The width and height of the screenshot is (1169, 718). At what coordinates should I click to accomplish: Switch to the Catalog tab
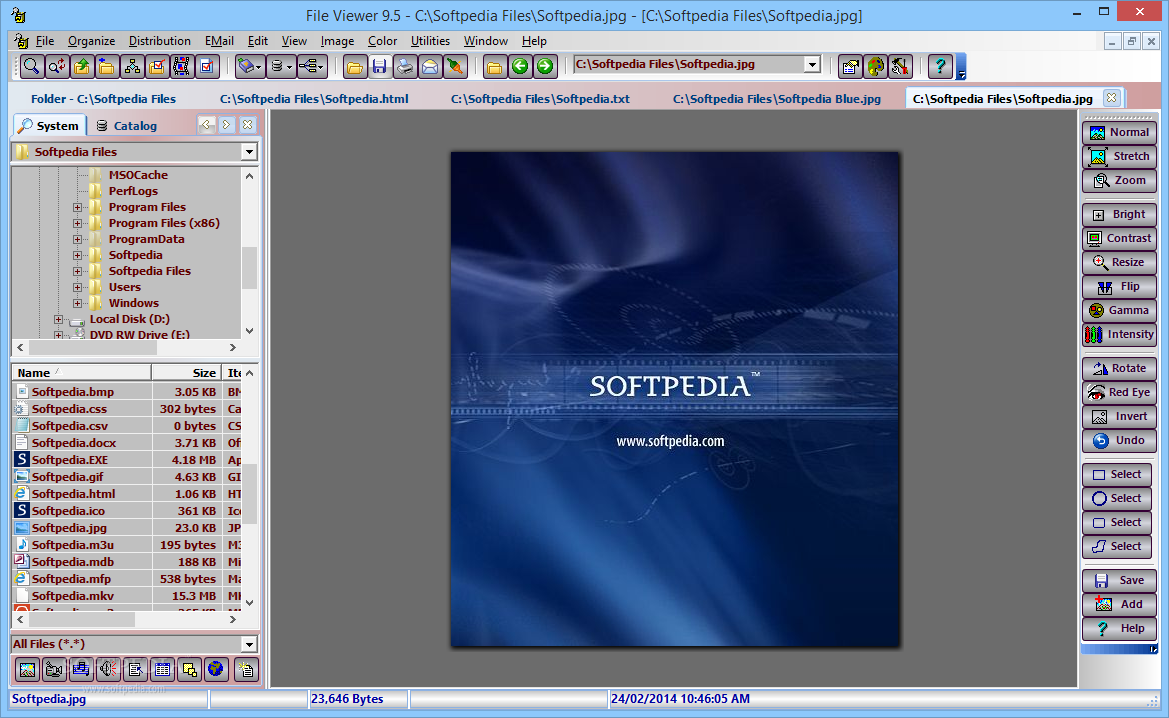click(127, 125)
